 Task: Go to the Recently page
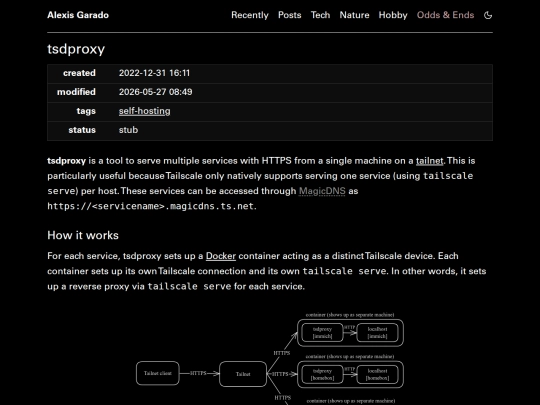click(250, 15)
